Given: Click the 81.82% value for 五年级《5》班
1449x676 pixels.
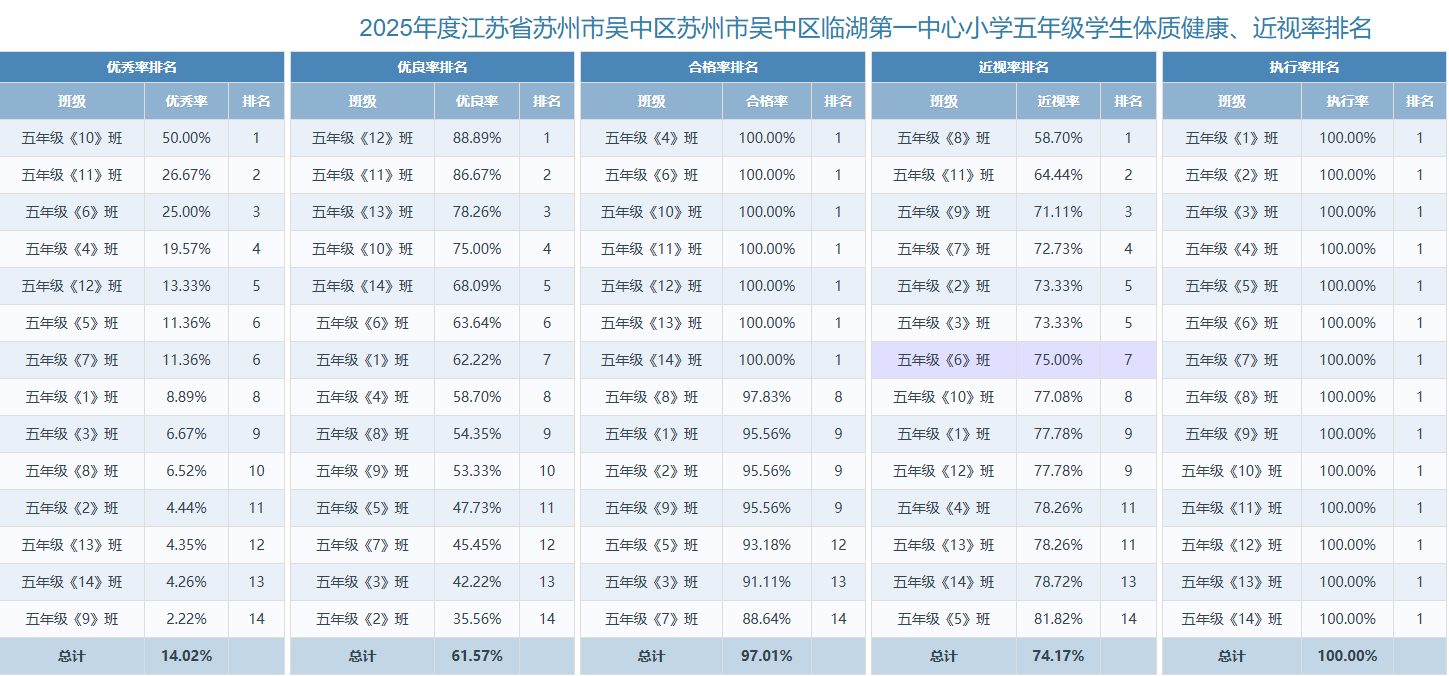Looking at the screenshot, I should pos(1058,618).
